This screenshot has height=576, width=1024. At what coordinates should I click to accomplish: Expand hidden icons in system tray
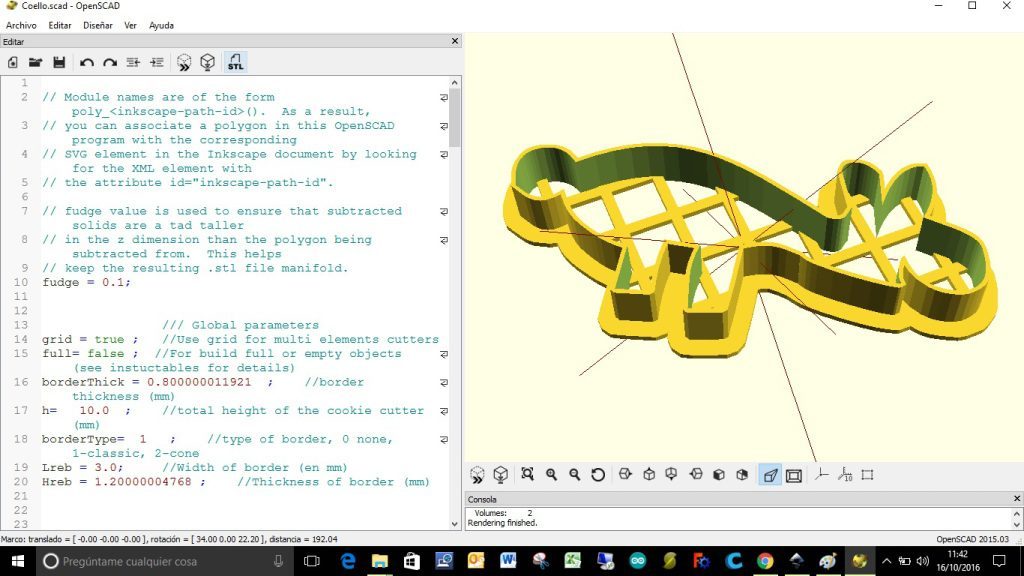pyautogui.click(x=888, y=563)
